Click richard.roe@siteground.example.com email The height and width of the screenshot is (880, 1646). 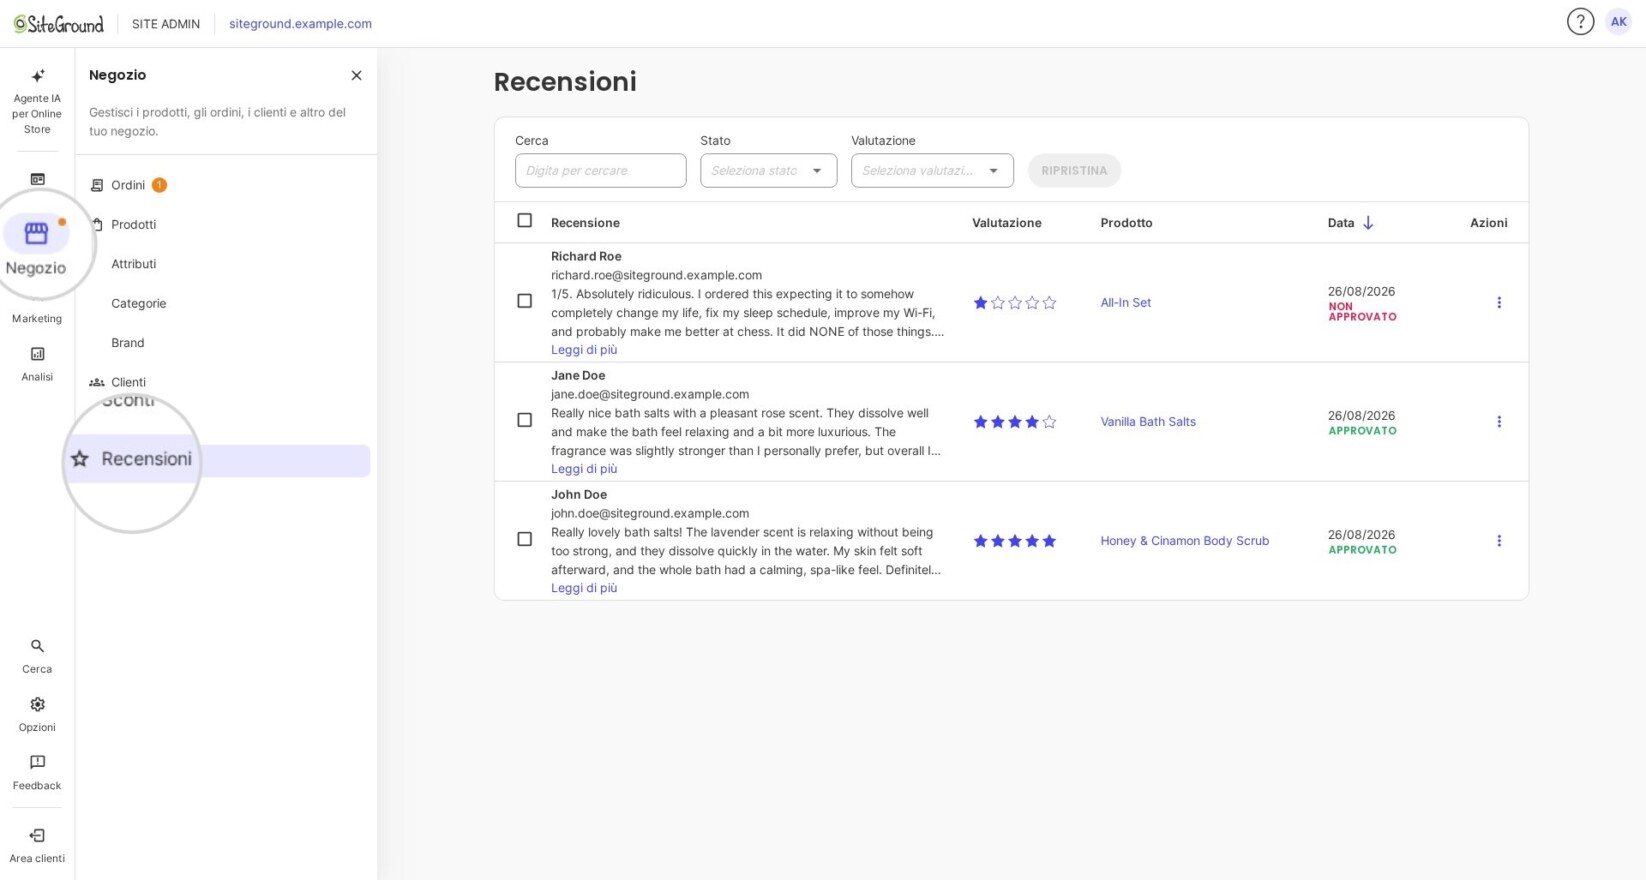[x=656, y=275]
